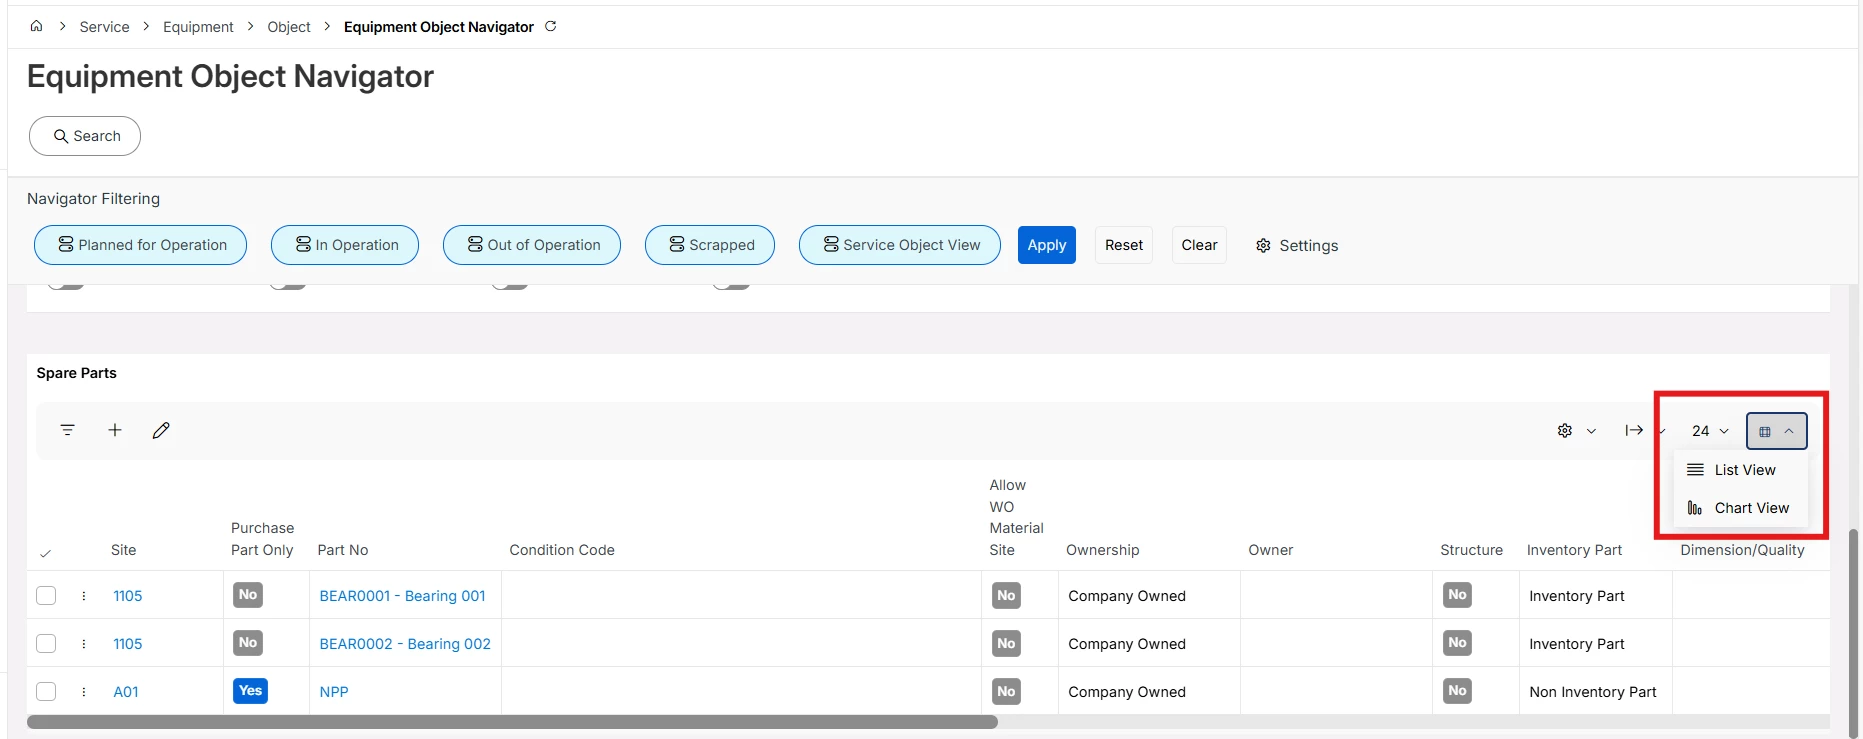Open row actions menu for NPP row
The image size is (1863, 739).
(84, 692)
